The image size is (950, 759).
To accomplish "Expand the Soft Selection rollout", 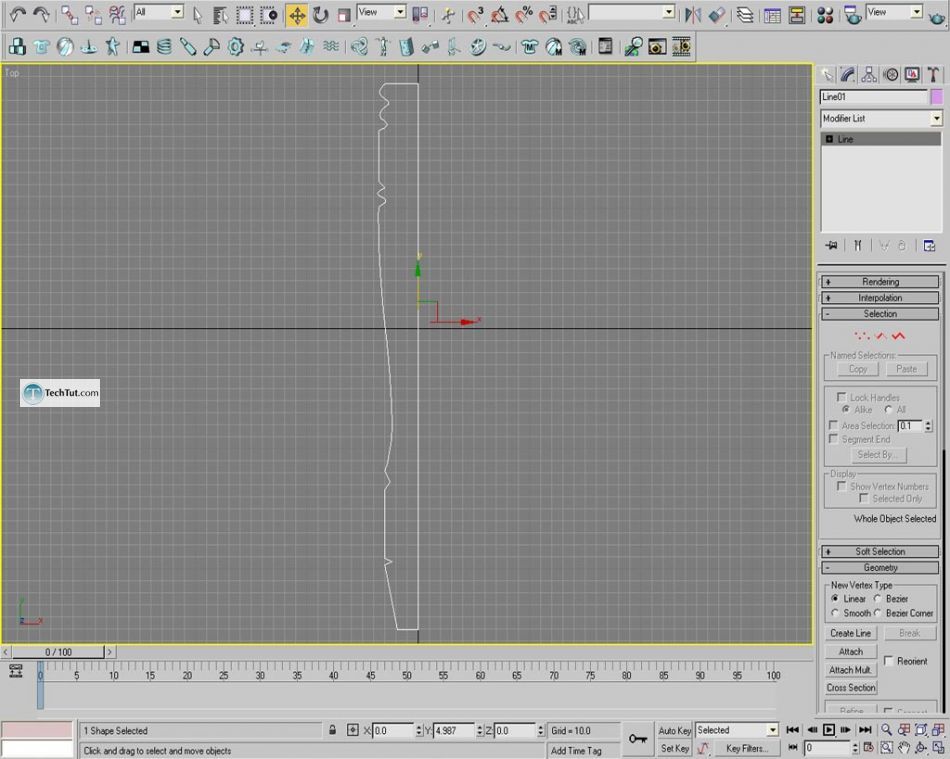I will click(880, 551).
